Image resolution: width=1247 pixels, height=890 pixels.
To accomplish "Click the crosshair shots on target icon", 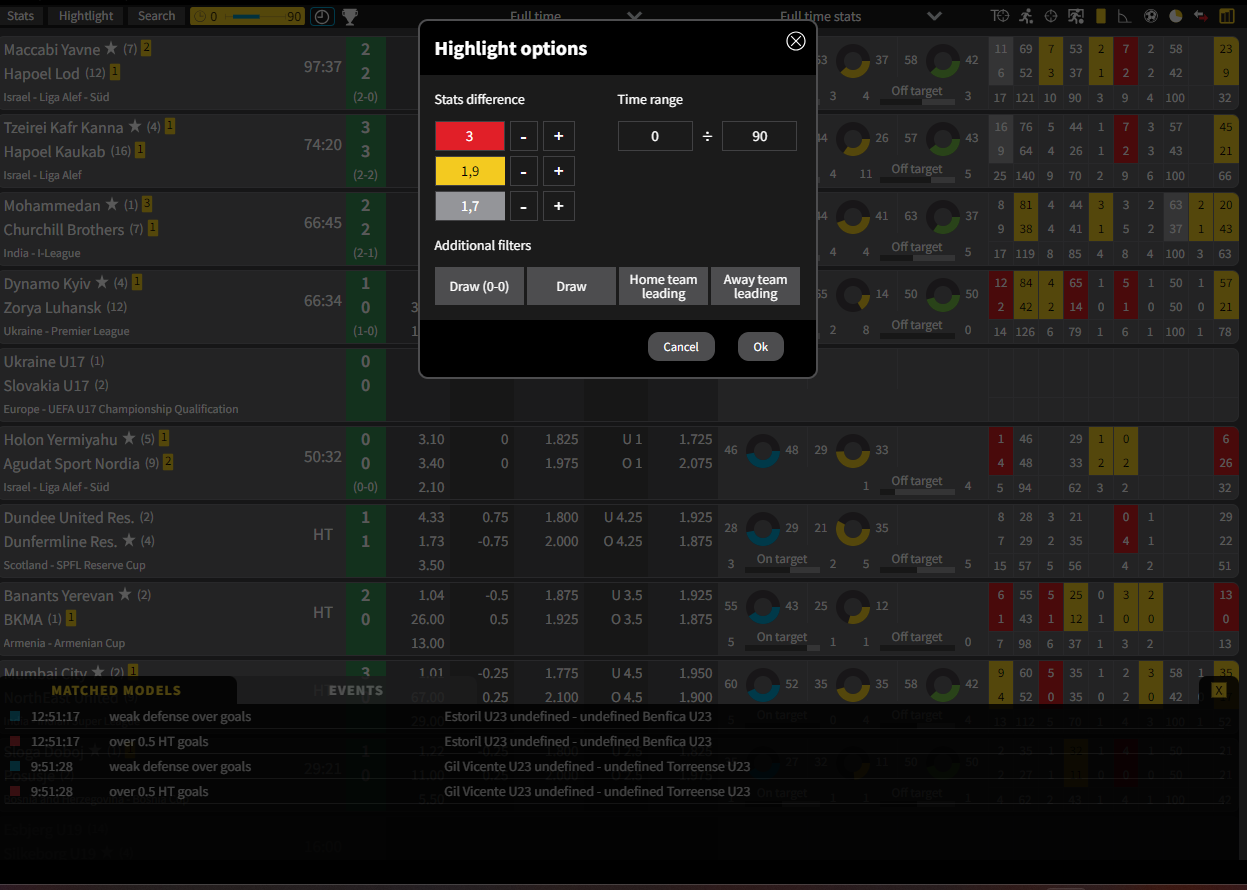I will [x=1051, y=16].
